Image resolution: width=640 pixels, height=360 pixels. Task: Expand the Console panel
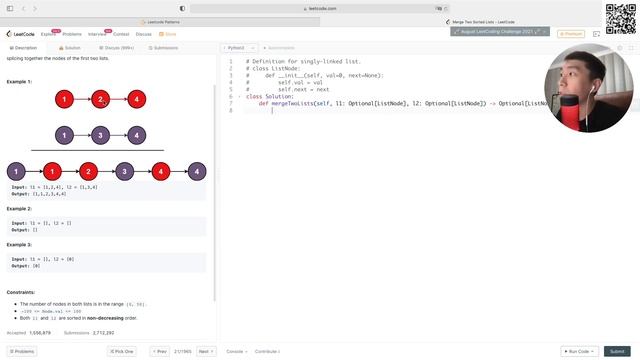237,351
